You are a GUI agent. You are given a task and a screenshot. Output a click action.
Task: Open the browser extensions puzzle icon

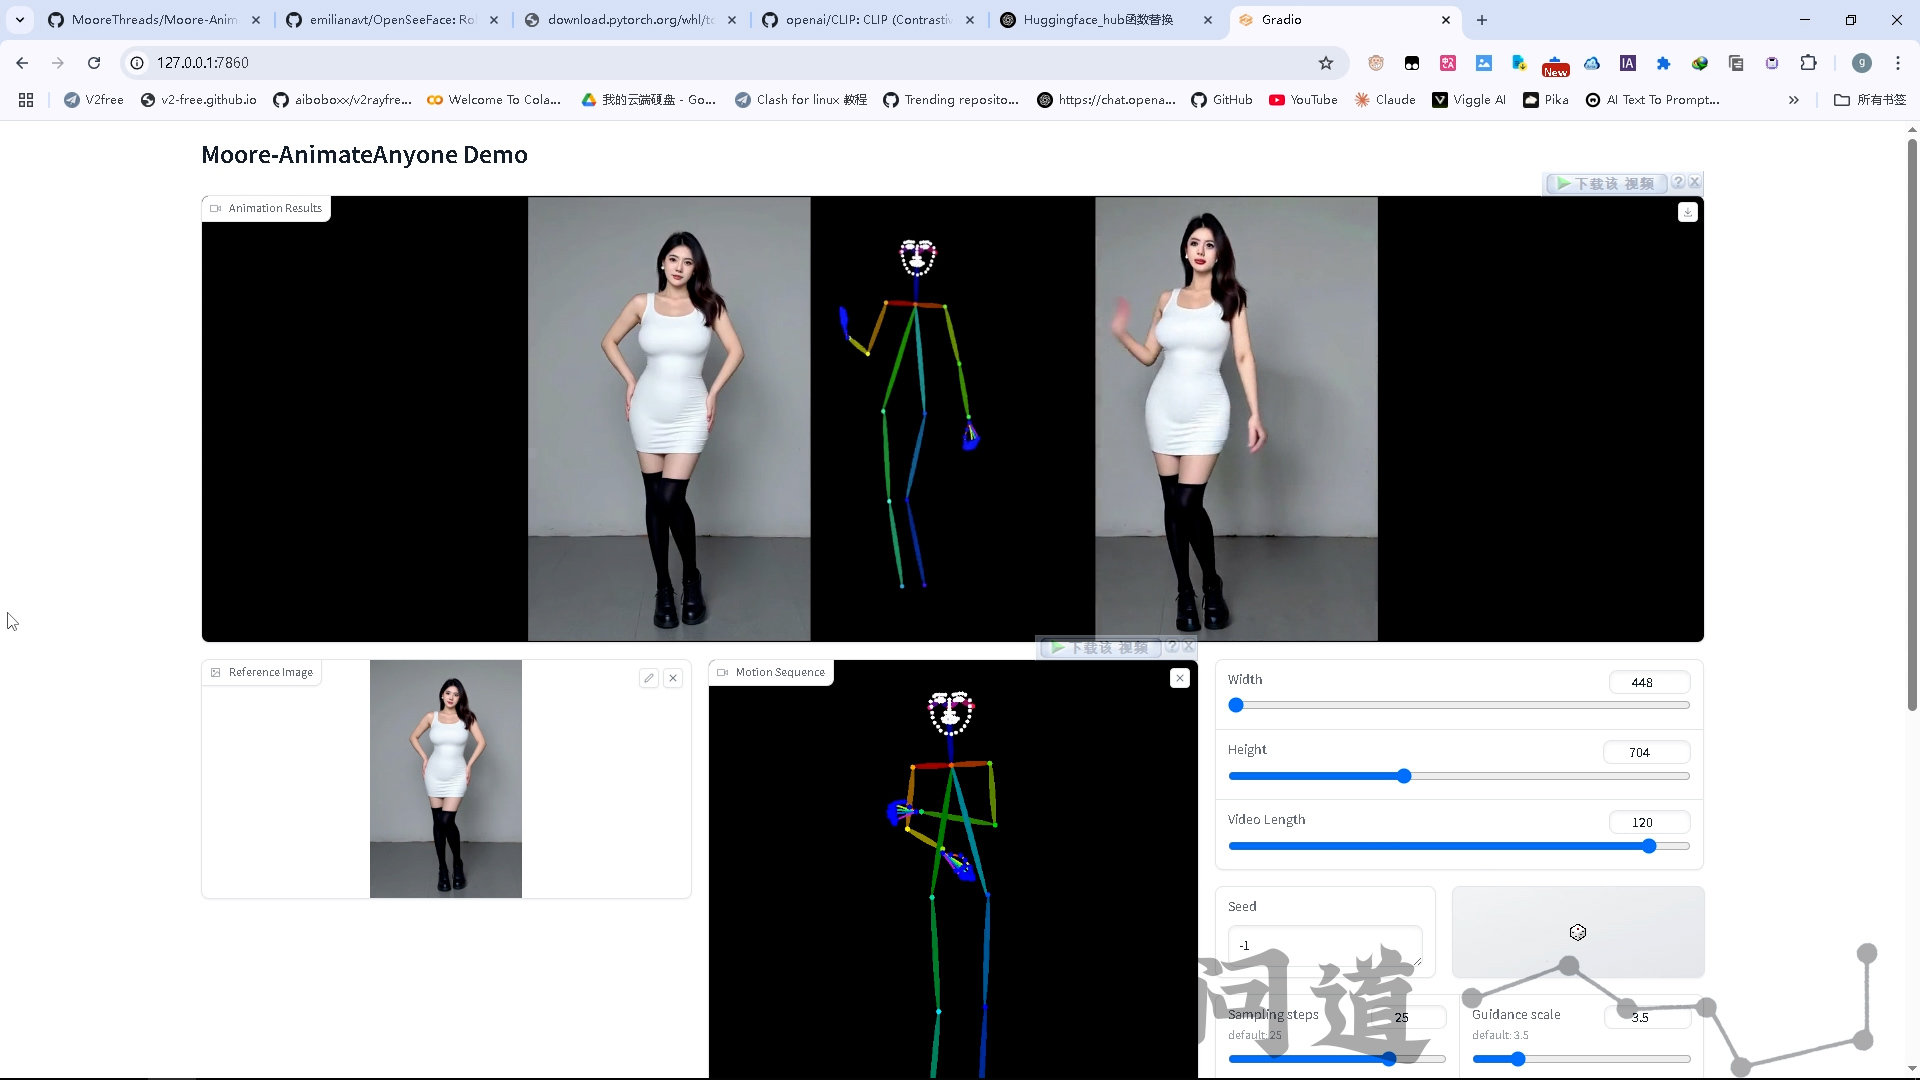(x=1808, y=63)
